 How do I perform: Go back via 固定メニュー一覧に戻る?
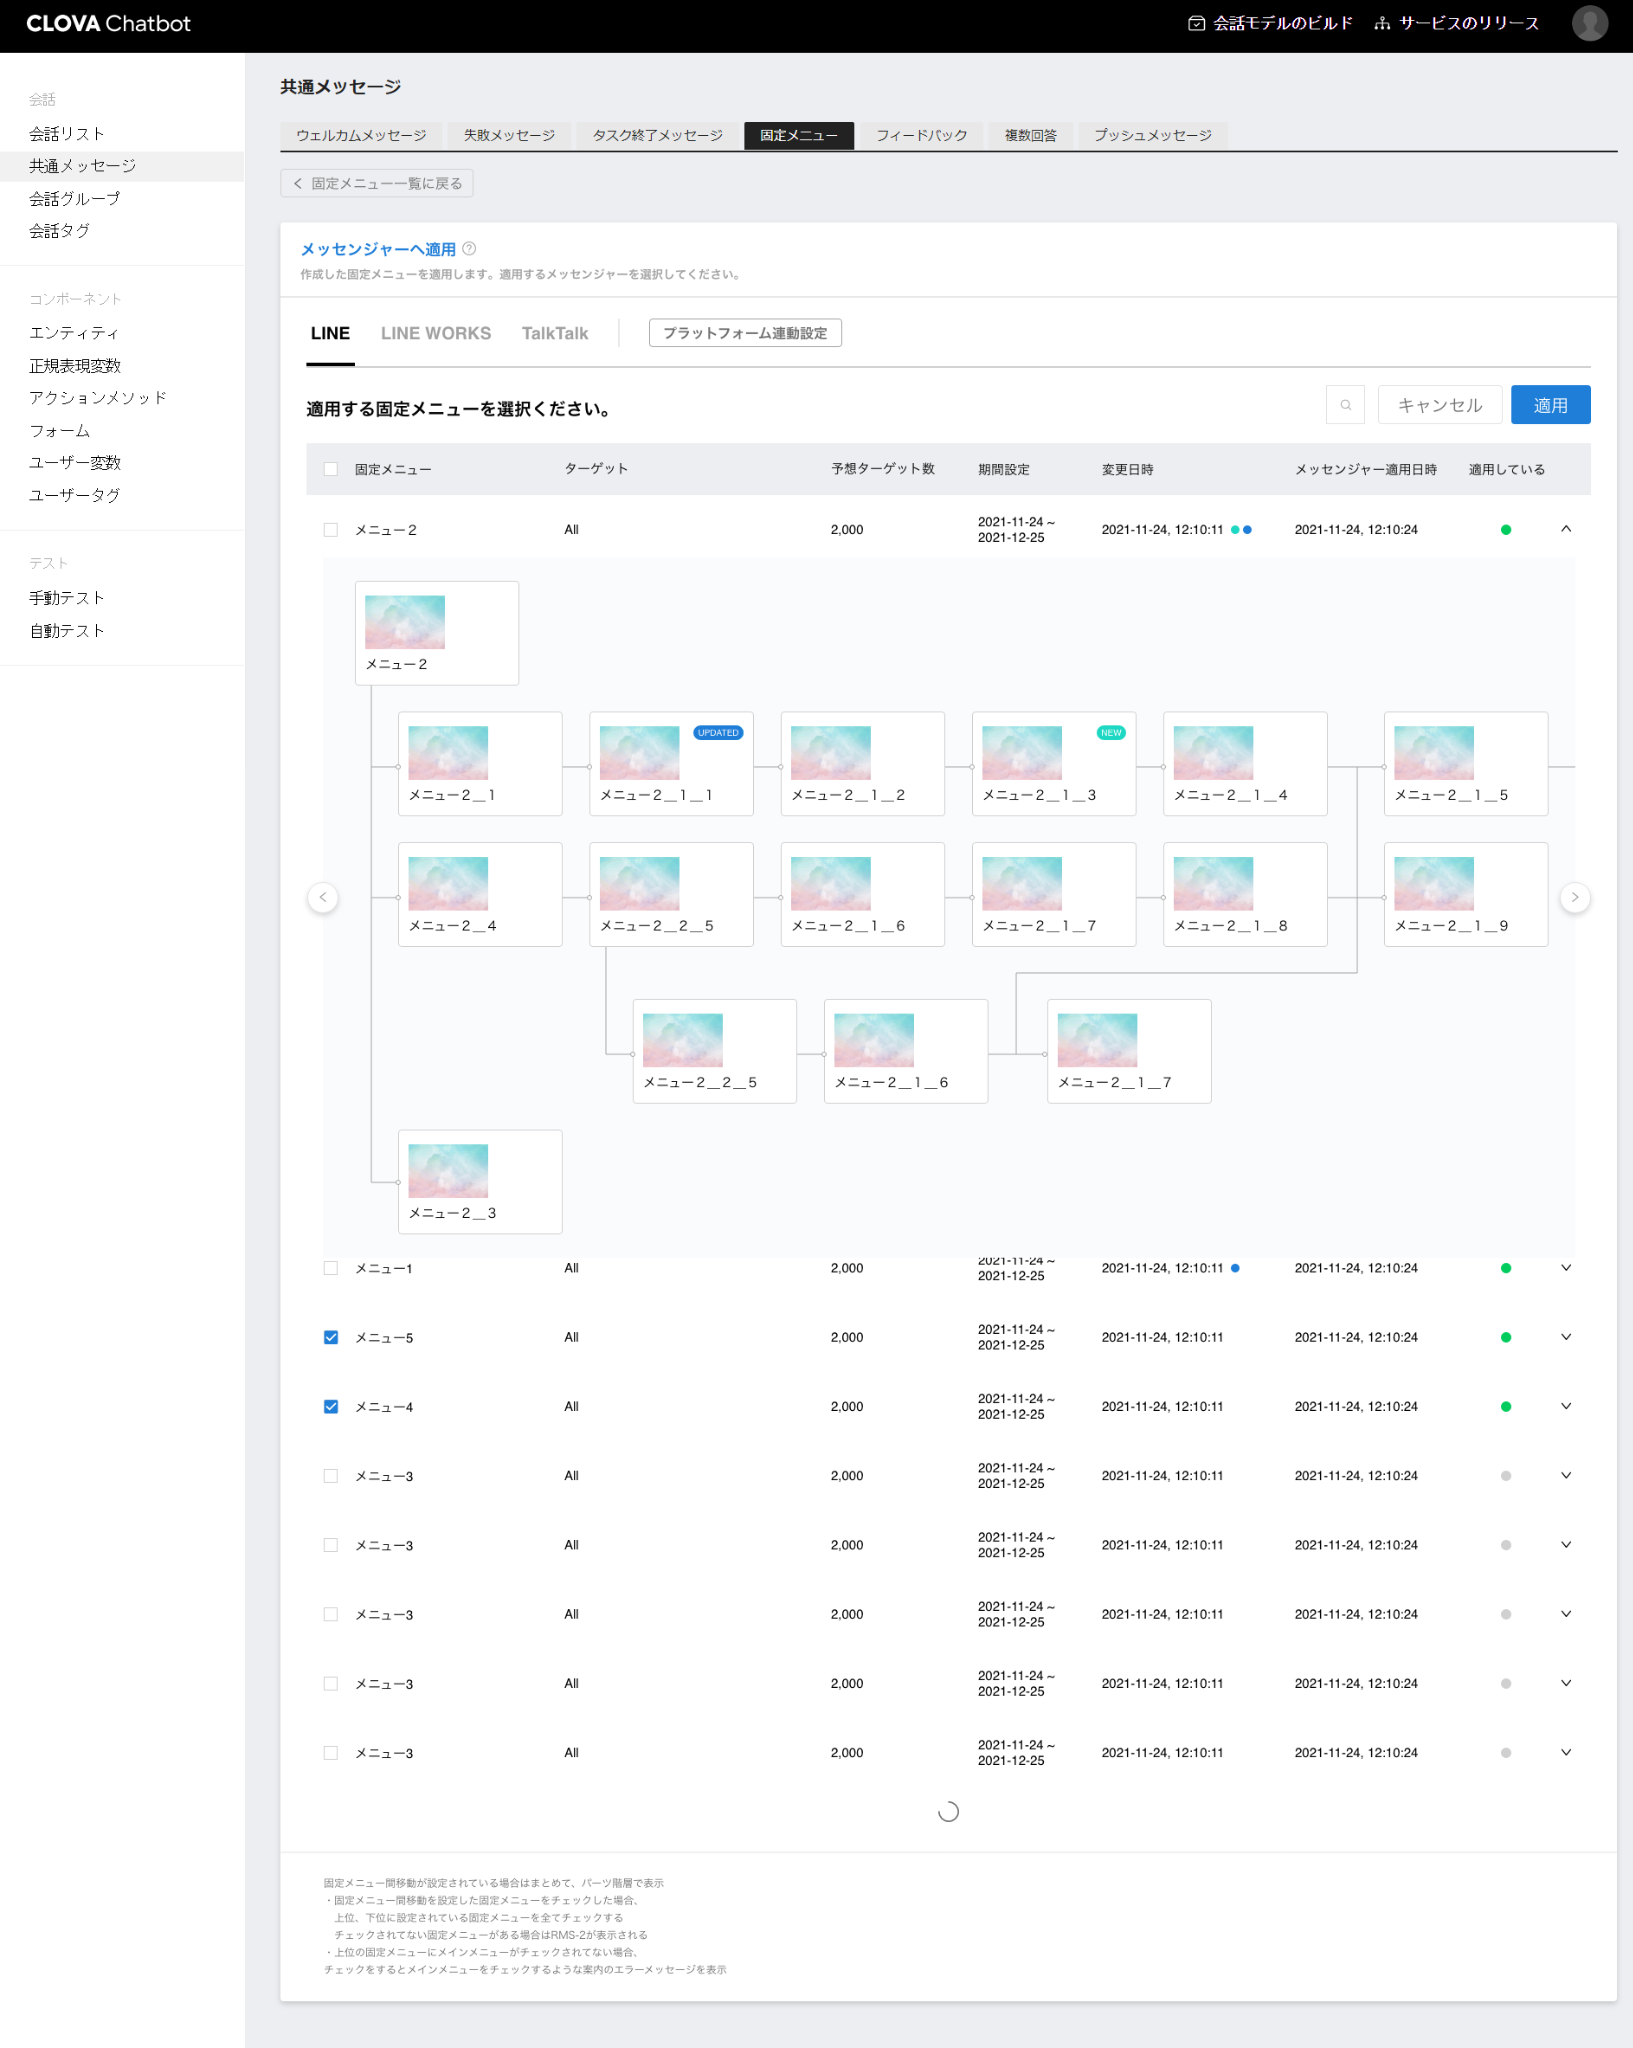[377, 184]
